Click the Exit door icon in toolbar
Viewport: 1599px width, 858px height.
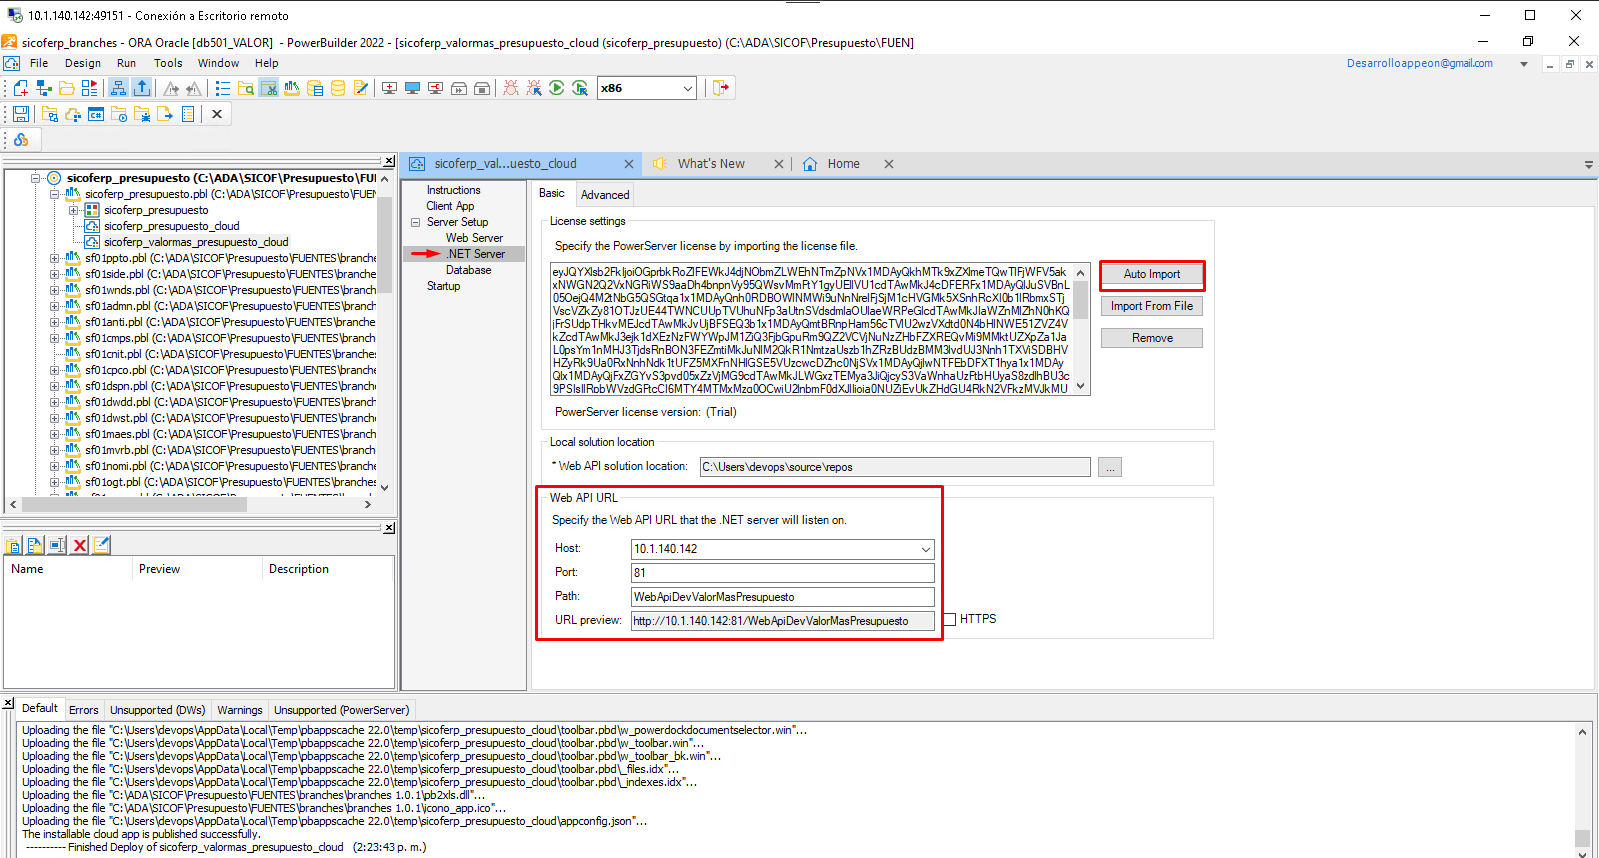(x=720, y=88)
